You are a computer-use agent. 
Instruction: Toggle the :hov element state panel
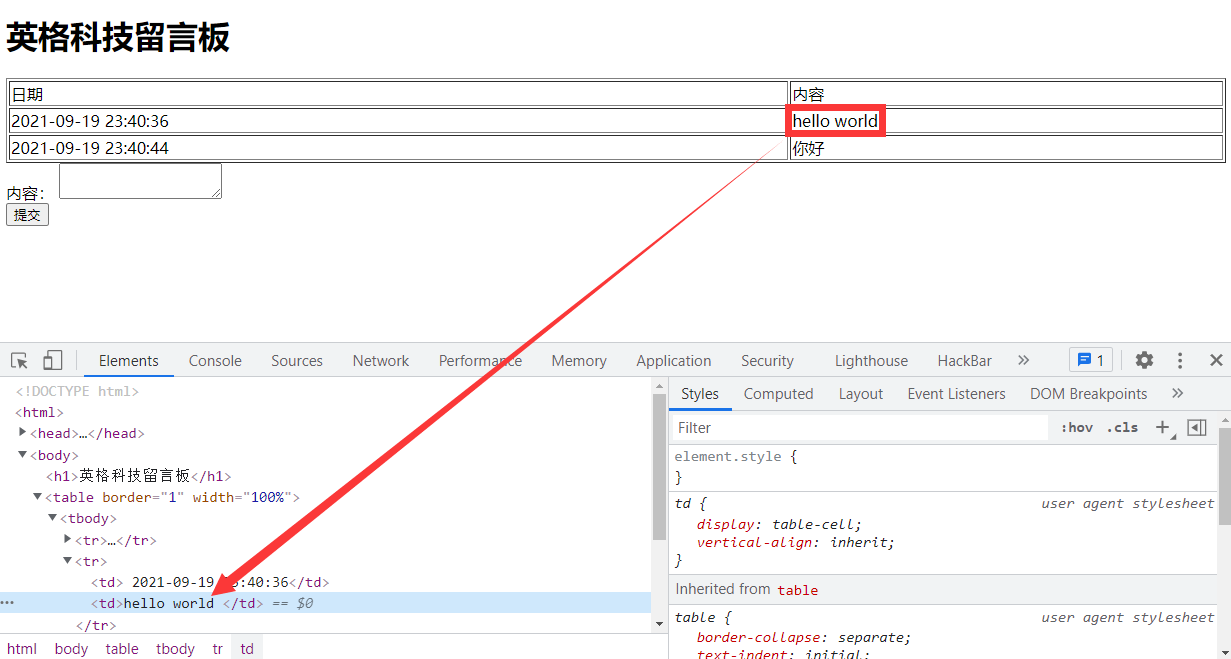coord(1077,428)
